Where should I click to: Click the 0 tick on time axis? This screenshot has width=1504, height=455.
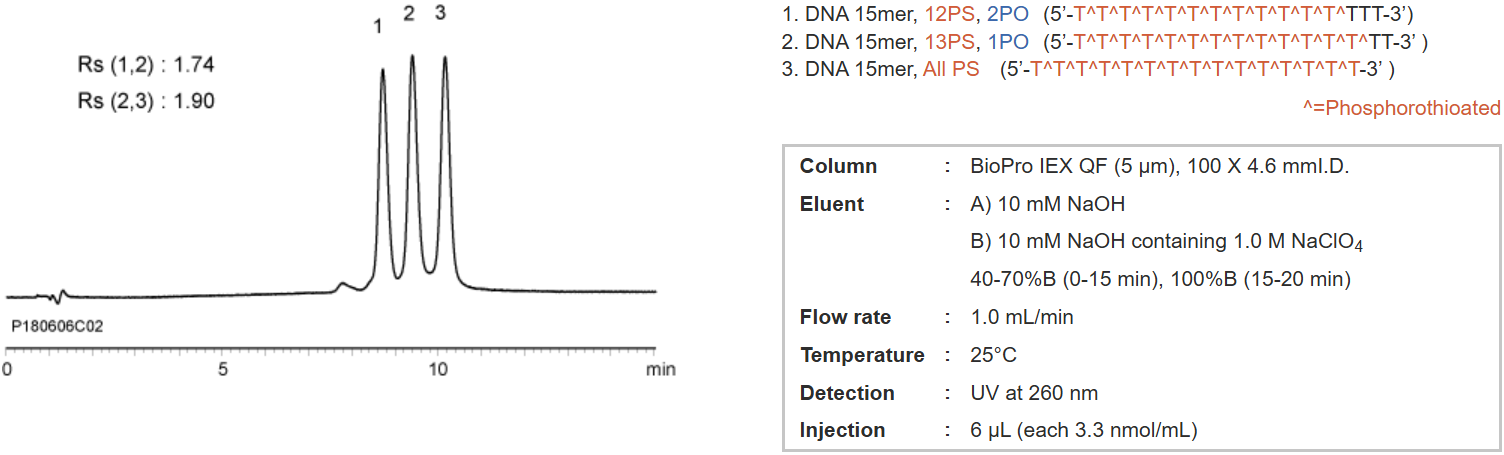pyautogui.click(x=8, y=370)
